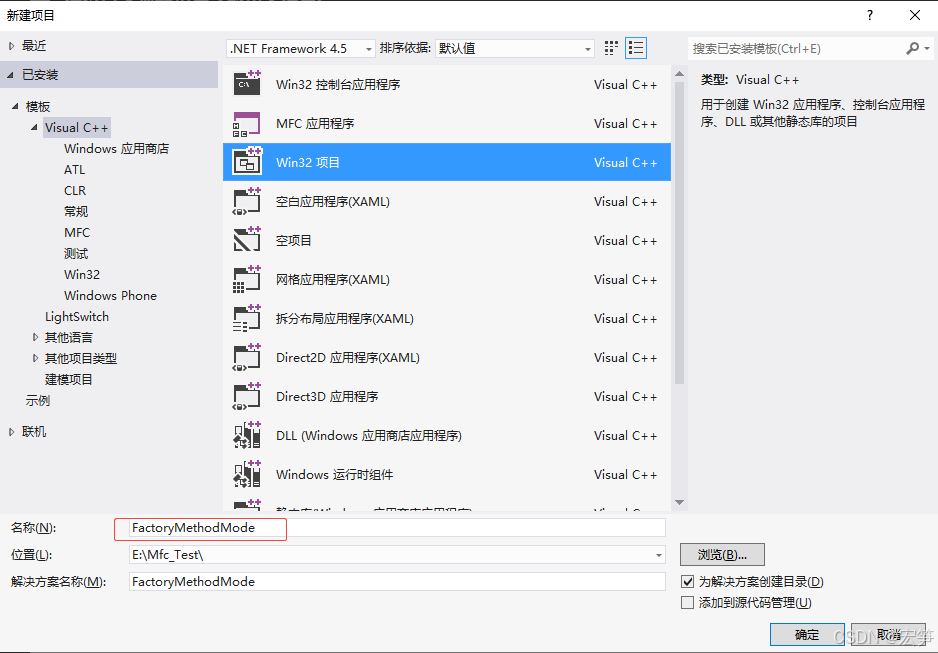938x653 pixels.
Task: Collapse the 模板 tree node
Action: [15, 106]
